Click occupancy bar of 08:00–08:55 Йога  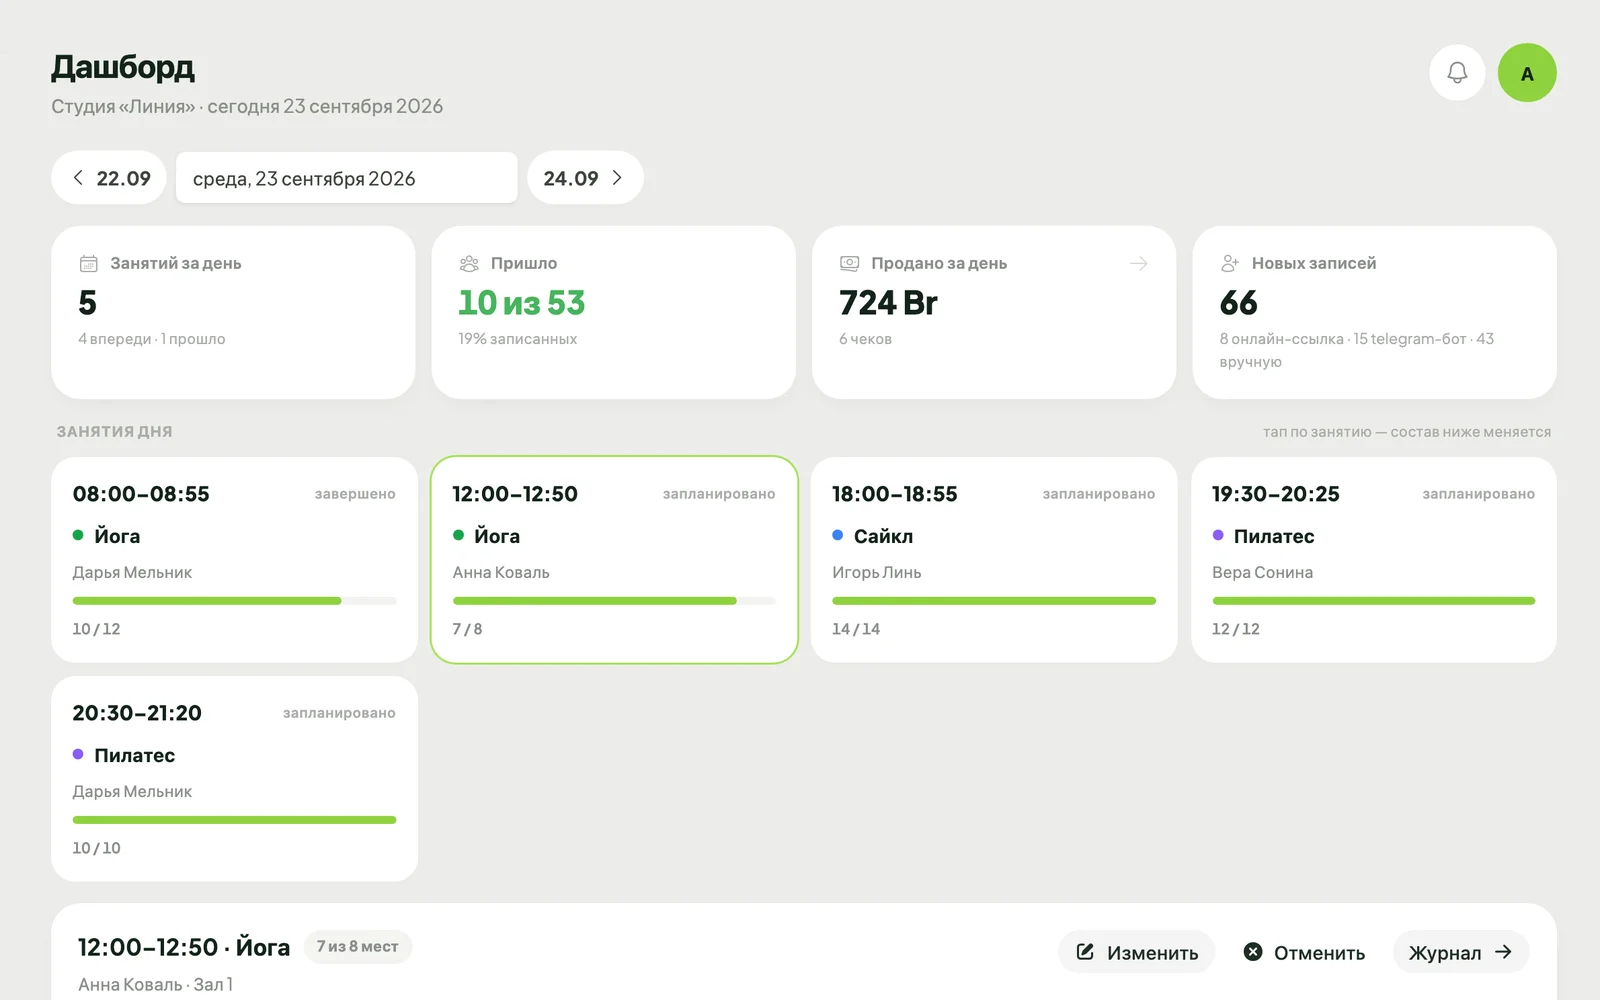click(x=234, y=601)
